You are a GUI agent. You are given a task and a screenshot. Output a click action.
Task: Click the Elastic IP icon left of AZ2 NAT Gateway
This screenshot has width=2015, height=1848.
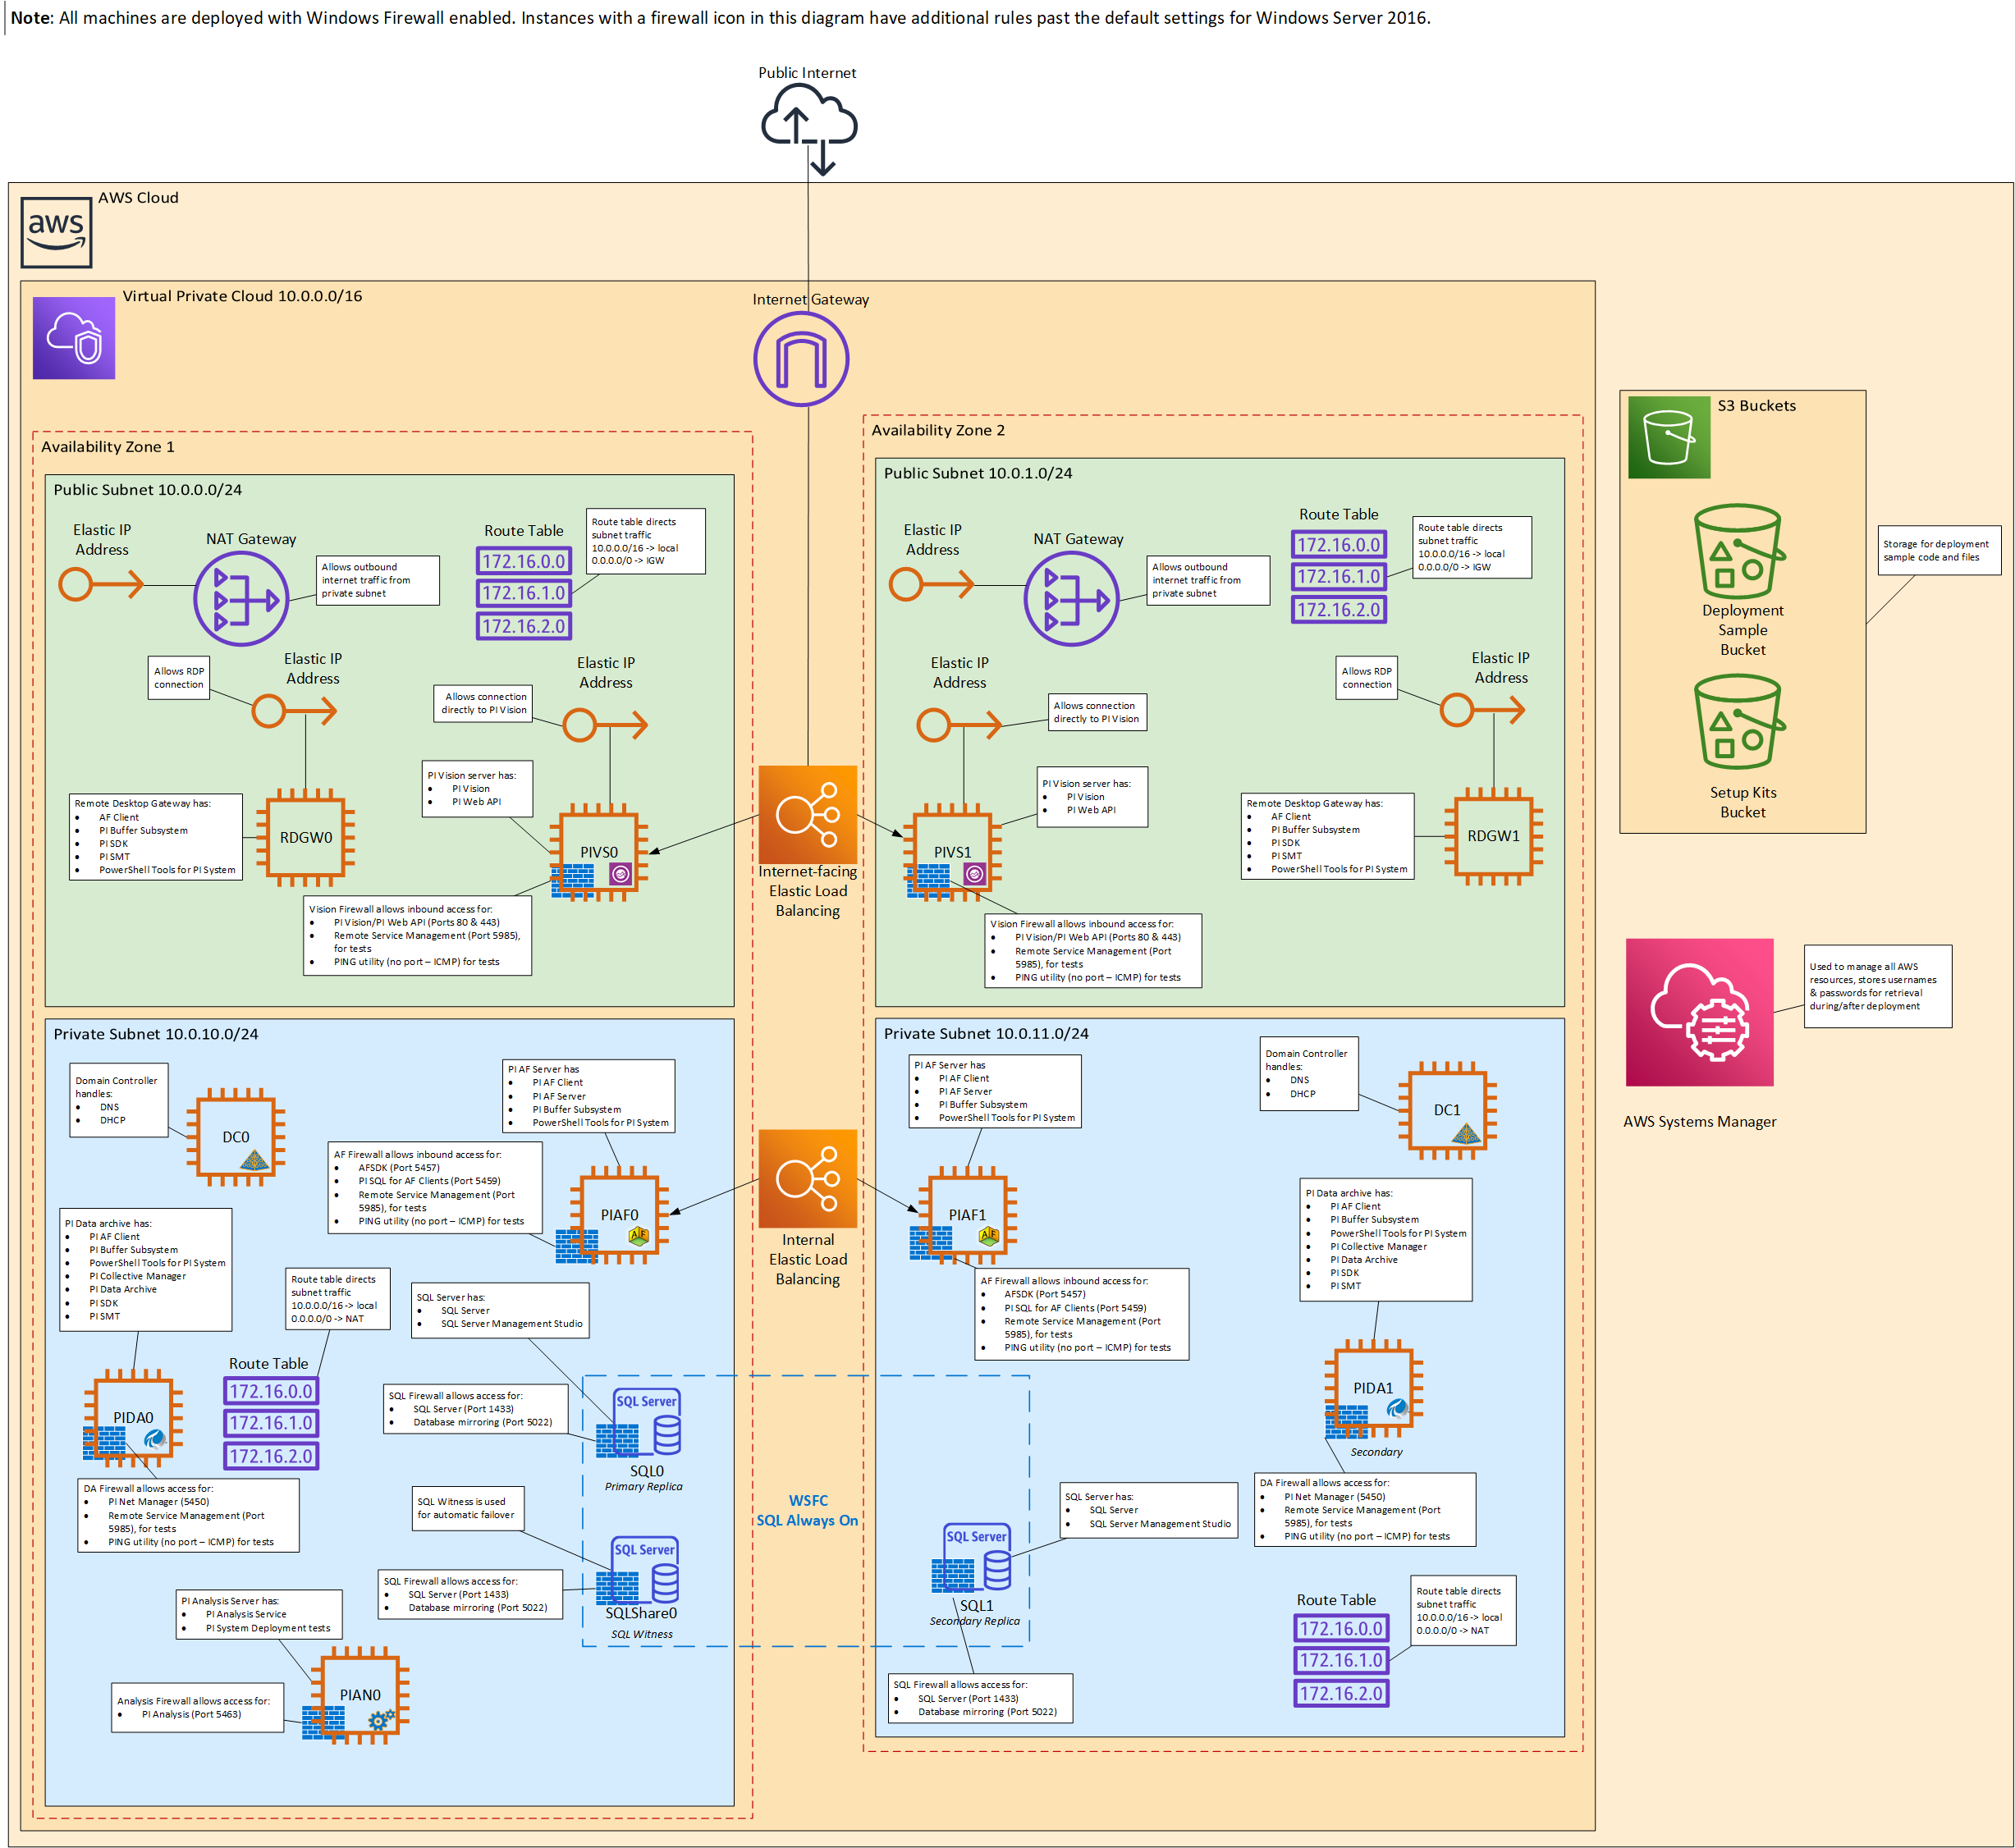tap(932, 584)
